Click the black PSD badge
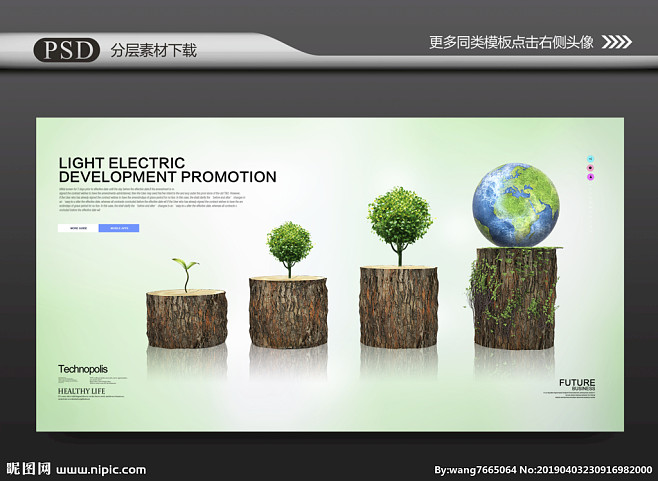This screenshot has width=658, height=481. (67, 50)
